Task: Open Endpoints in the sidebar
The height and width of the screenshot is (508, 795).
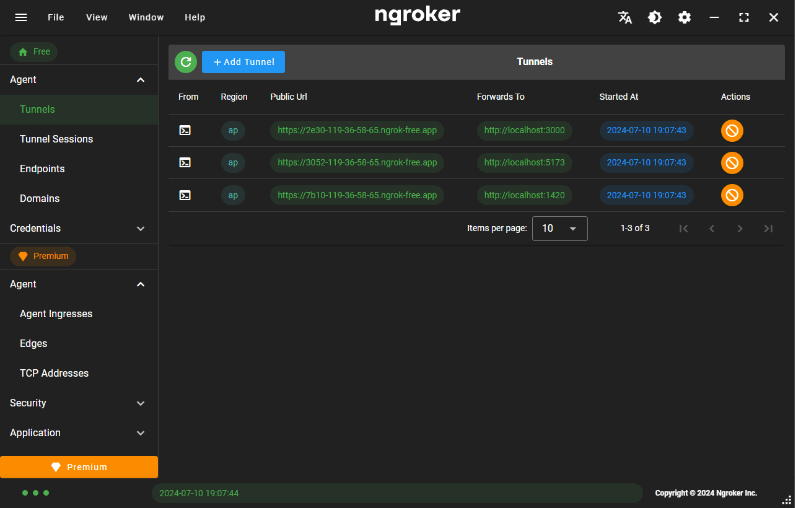Action: point(79,169)
